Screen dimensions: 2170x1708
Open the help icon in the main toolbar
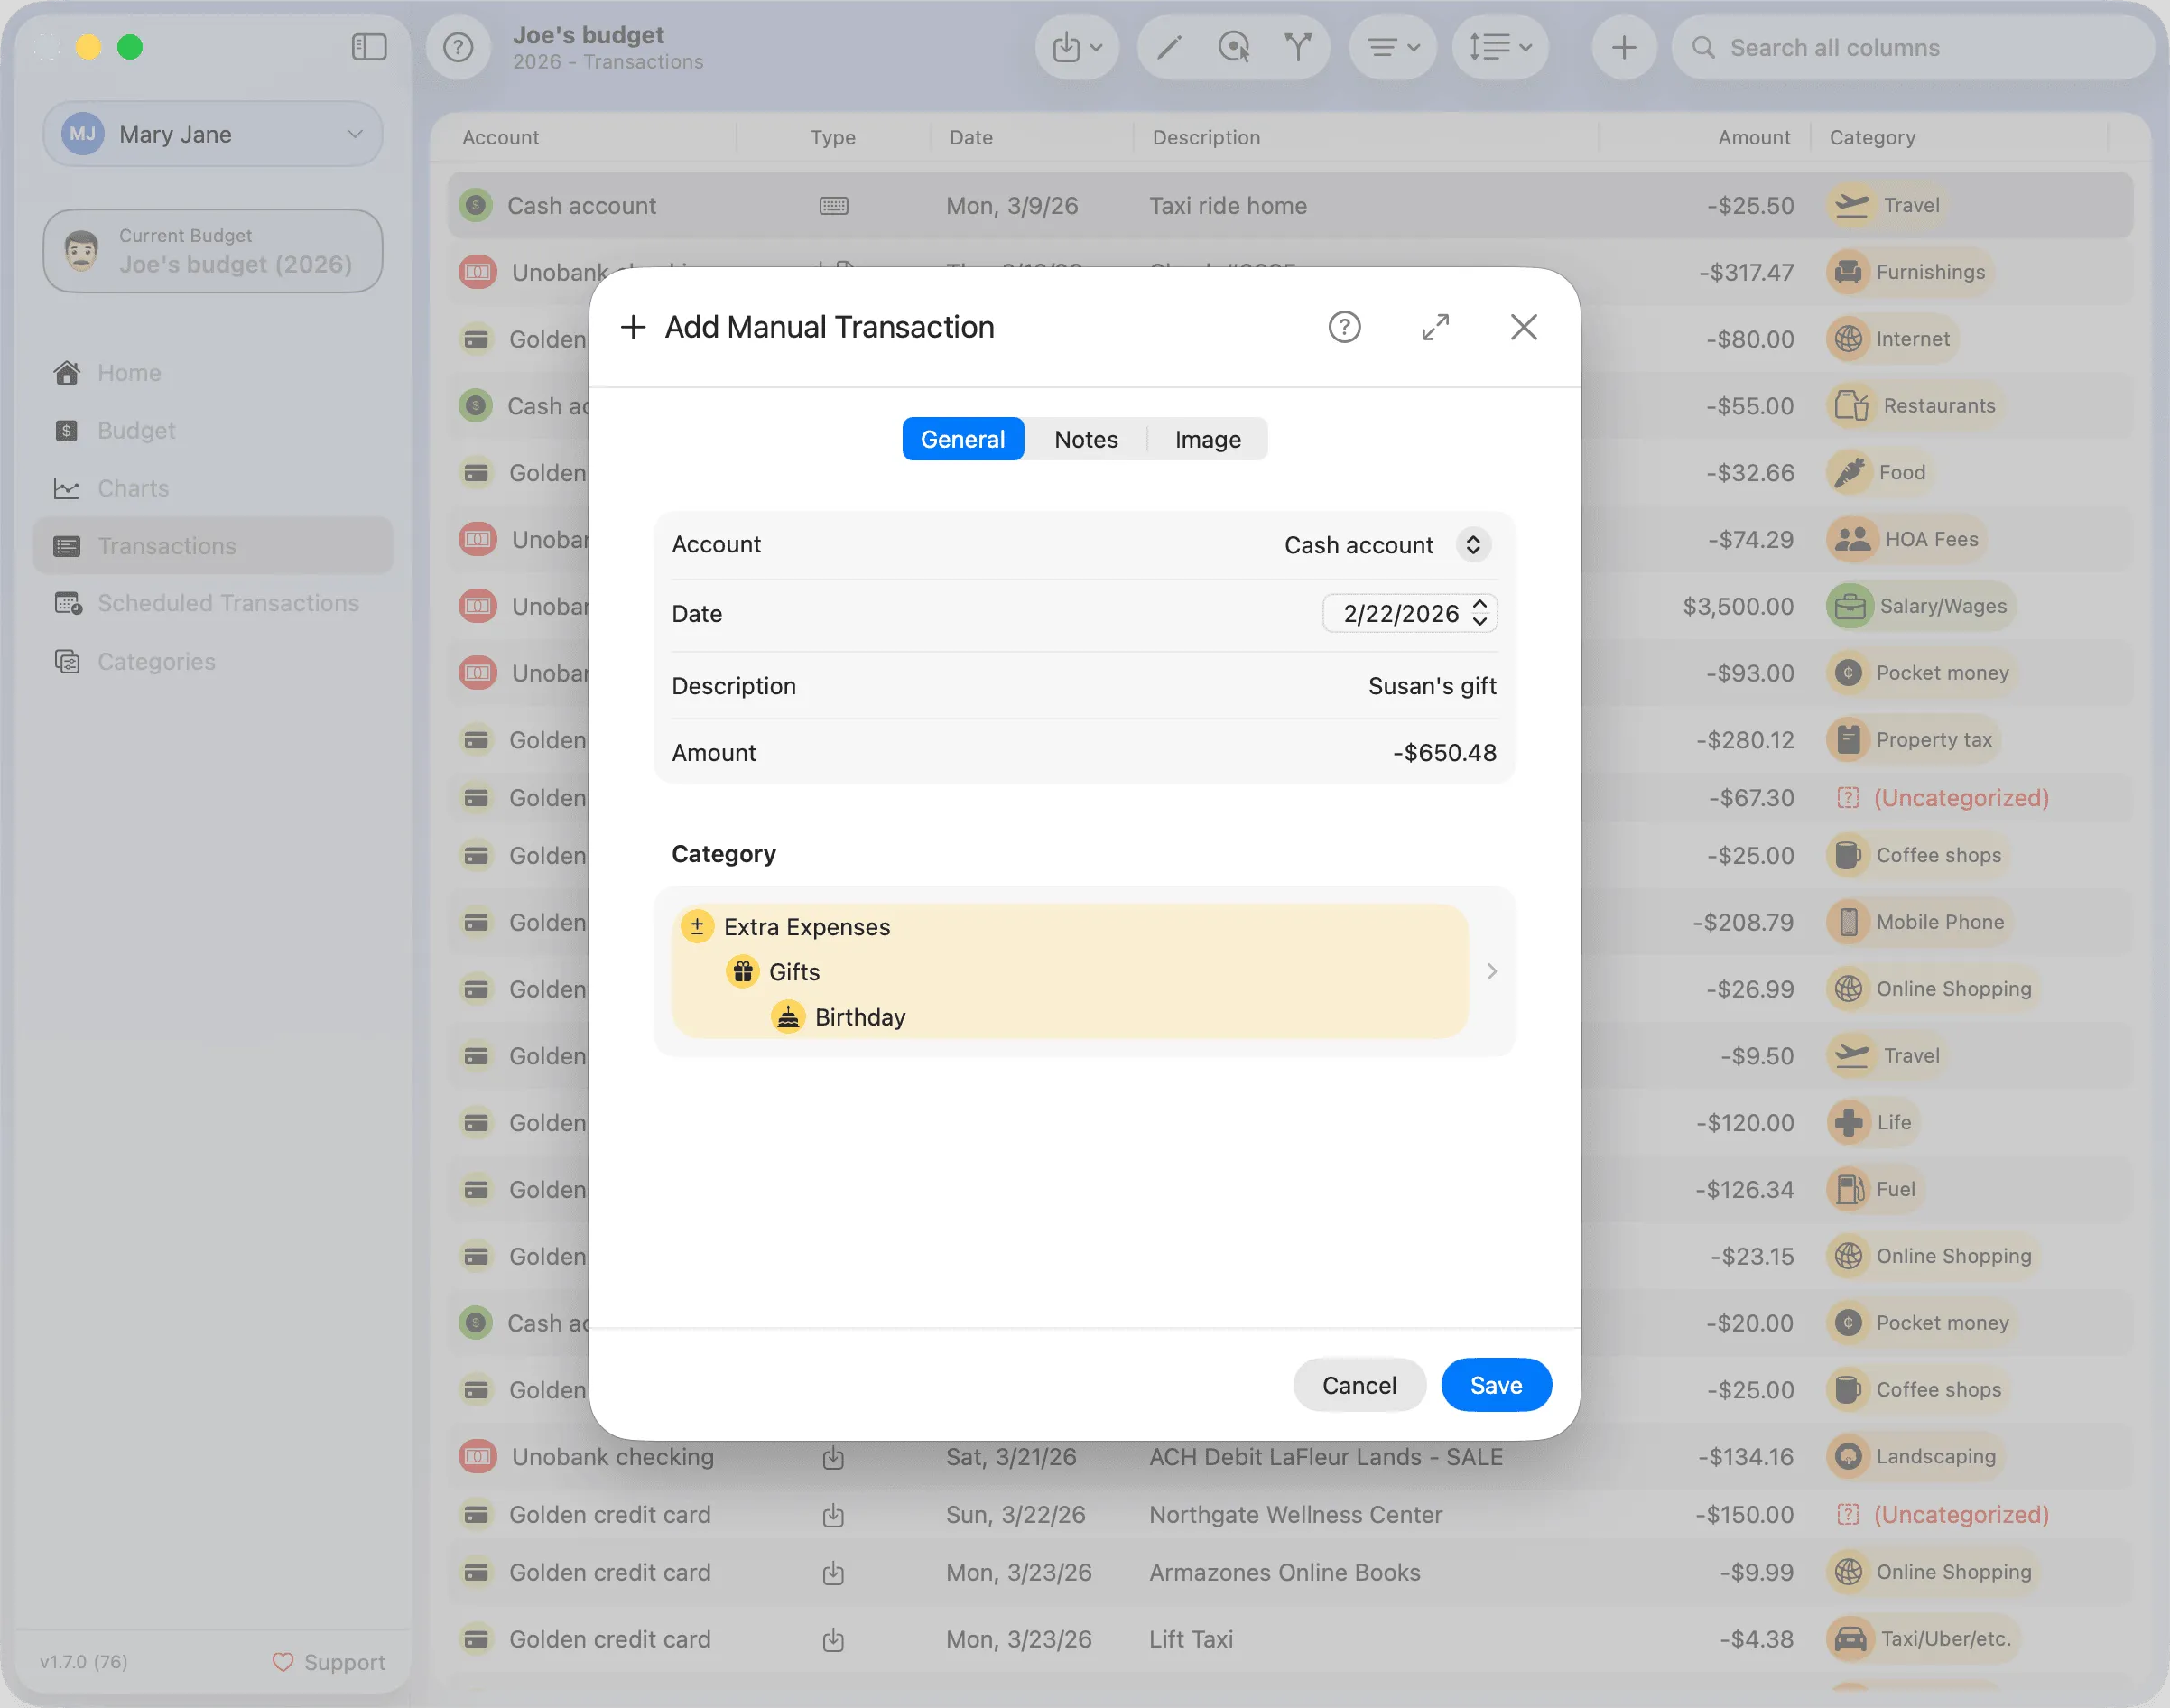tap(458, 47)
